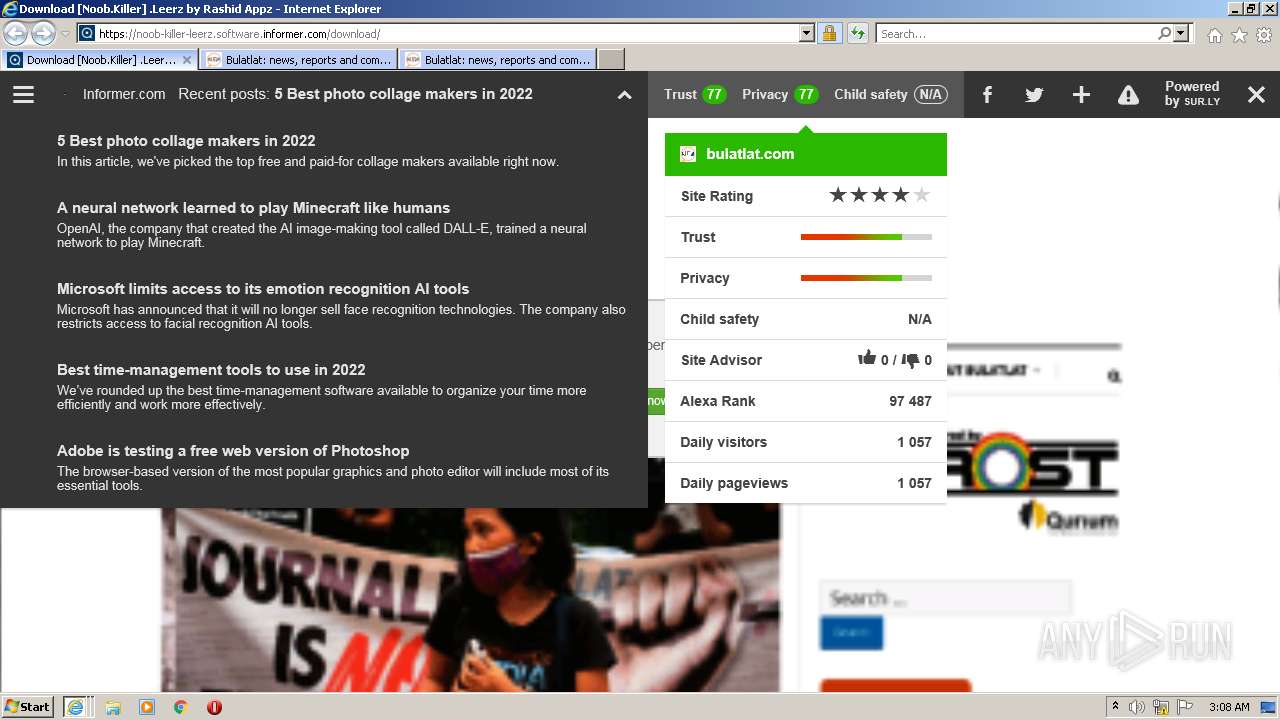1280x720 pixels.
Task: Open post '5 Best photo collage makers in 2022'
Action: click(x=186, y=141)
